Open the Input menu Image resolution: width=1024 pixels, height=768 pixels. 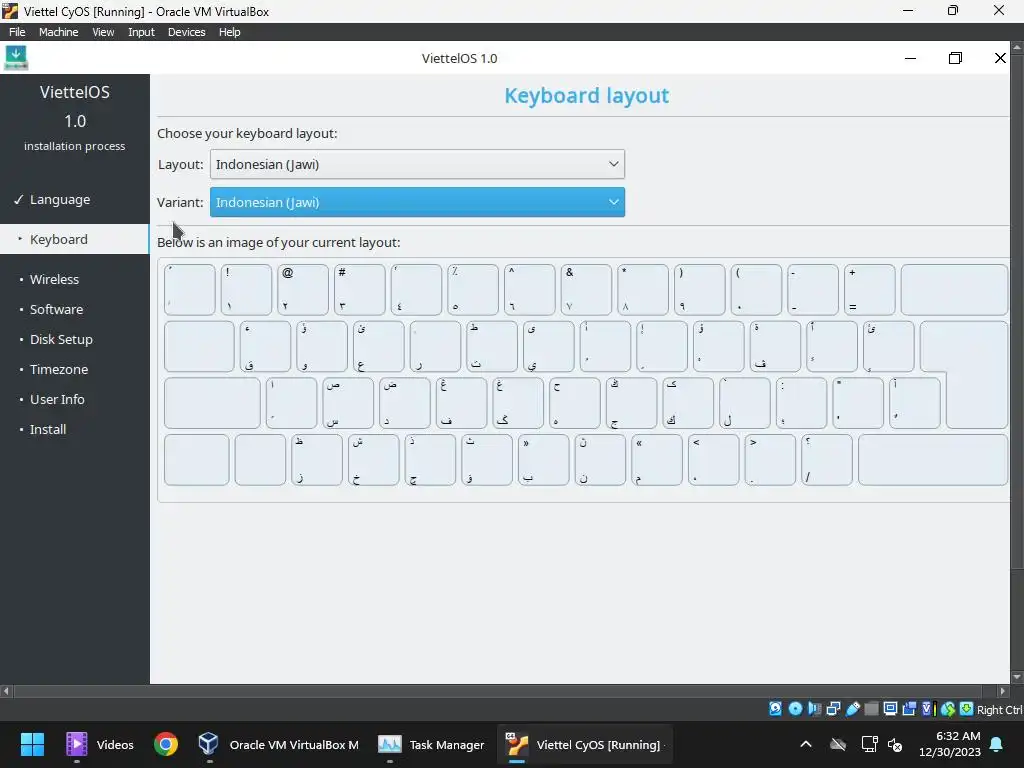tap(141, 31)
